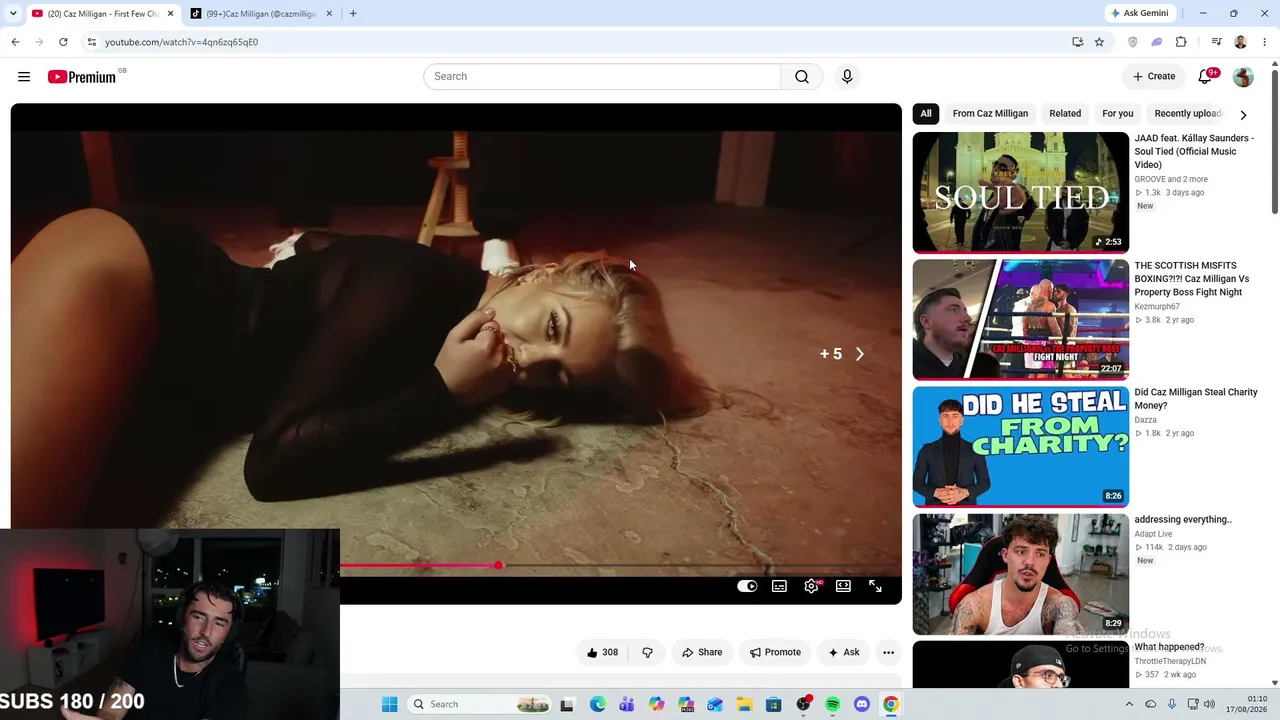Toggle subtitles/closed captions on player
The width and height of the screenshot is (1280, 720).
(779, 586)
